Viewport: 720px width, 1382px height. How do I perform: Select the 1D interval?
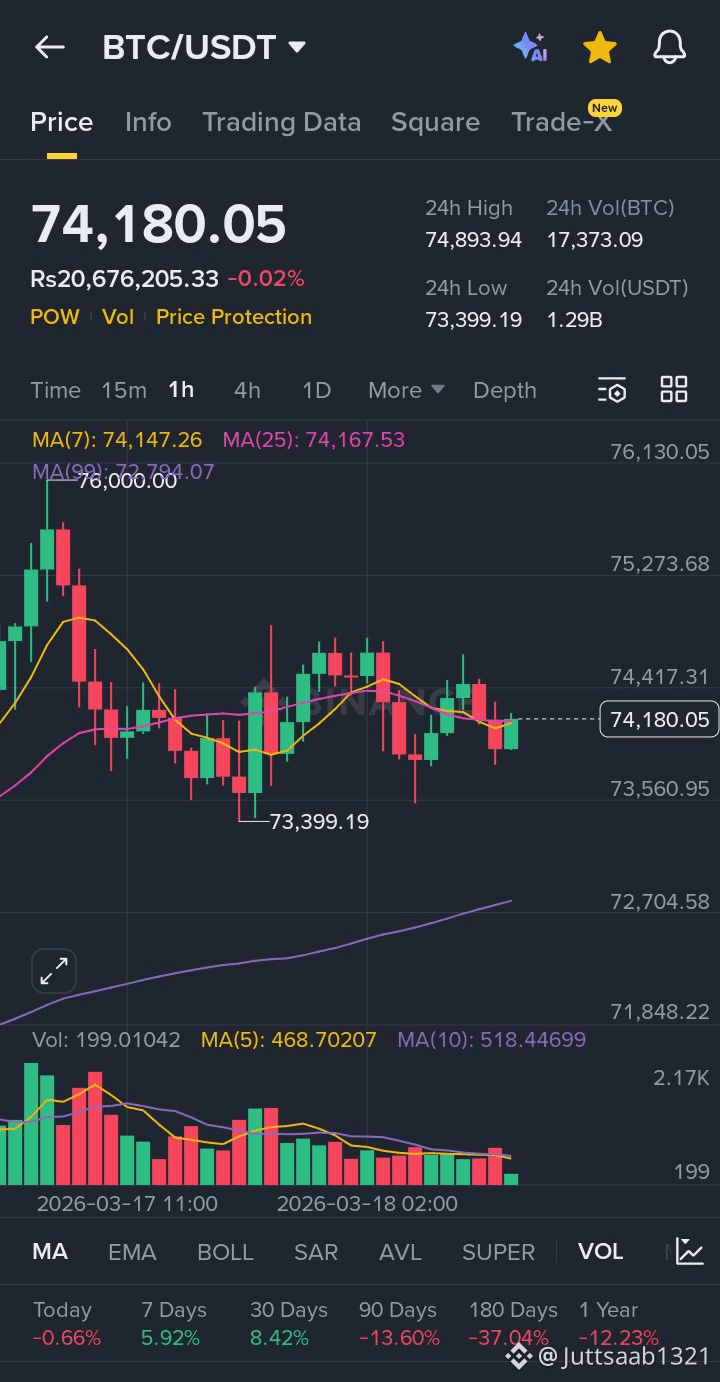pyautogui.click(x=316, y=390)
